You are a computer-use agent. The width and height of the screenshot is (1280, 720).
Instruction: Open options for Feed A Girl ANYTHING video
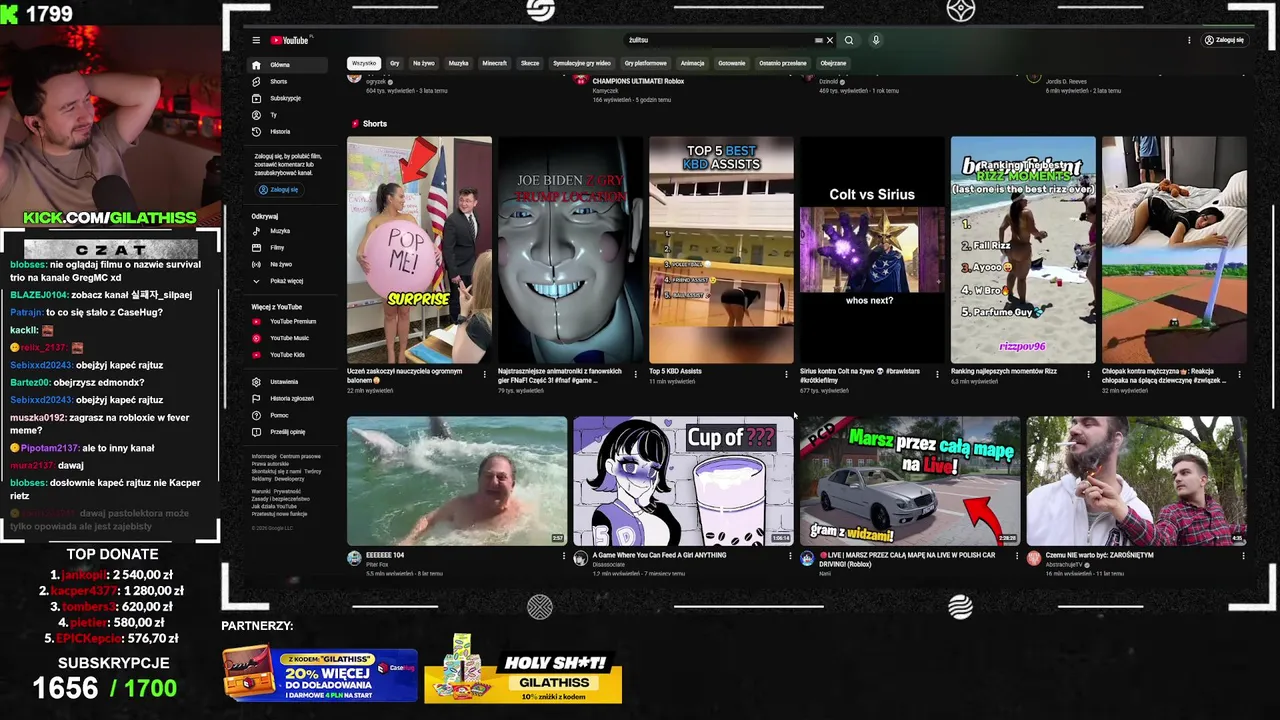pos(790,556)
